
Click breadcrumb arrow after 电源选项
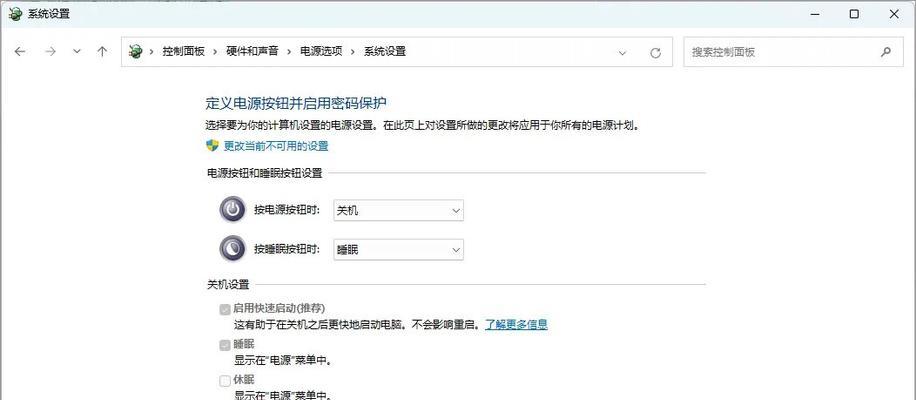click(353, 51)
